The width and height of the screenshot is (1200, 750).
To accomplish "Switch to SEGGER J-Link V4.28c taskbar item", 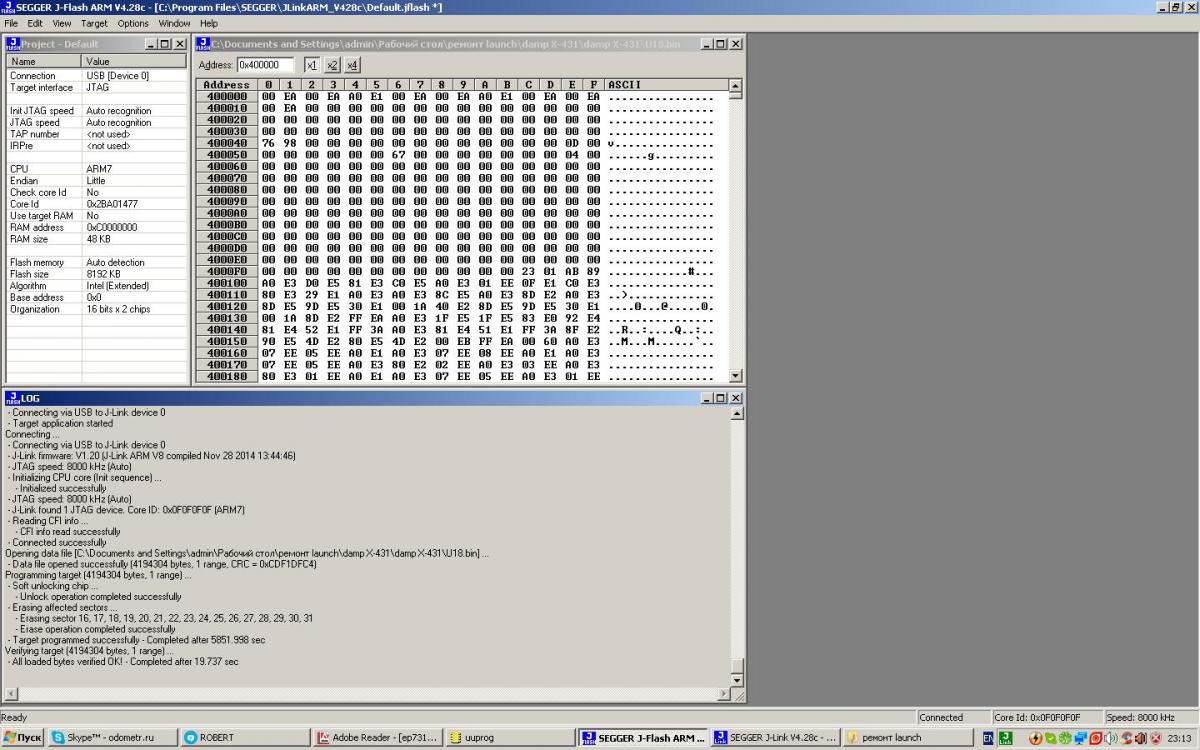I will (x=773, y=738).
